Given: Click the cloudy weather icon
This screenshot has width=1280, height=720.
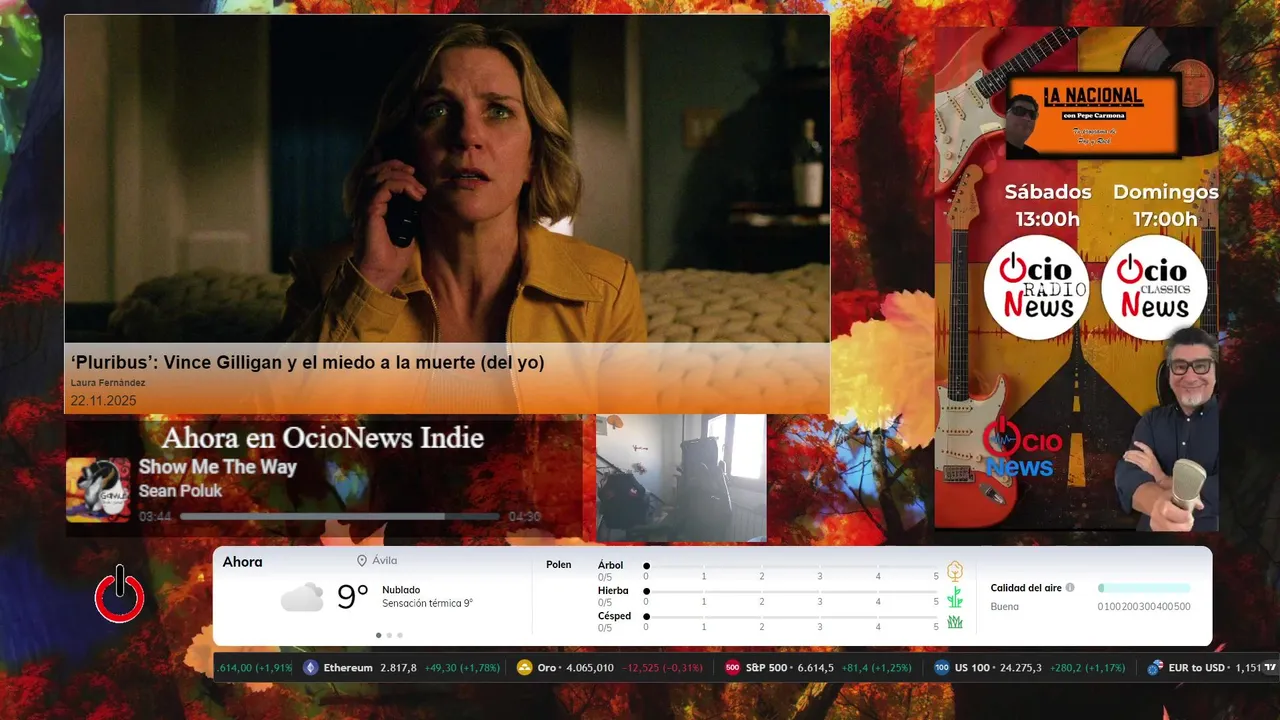Looking at the screenshot, I should [302, 597].
